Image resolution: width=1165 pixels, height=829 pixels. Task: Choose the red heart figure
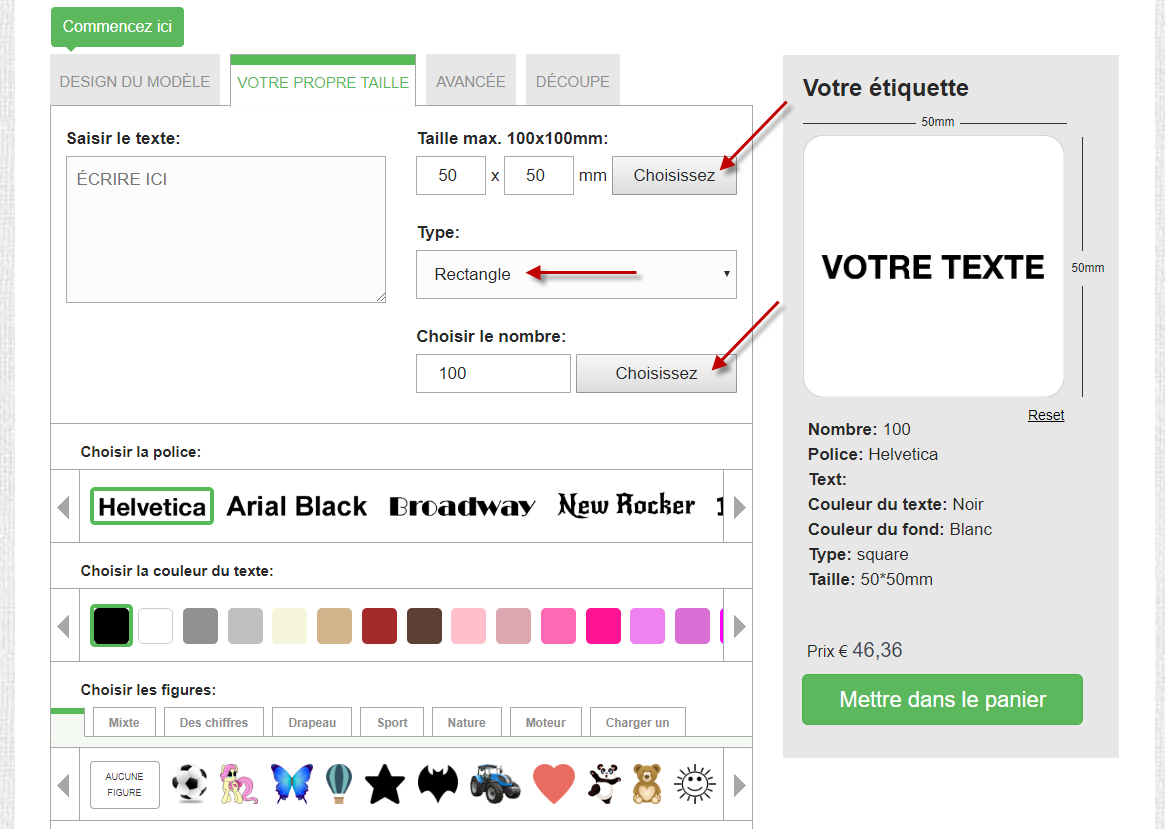(554, 784)
